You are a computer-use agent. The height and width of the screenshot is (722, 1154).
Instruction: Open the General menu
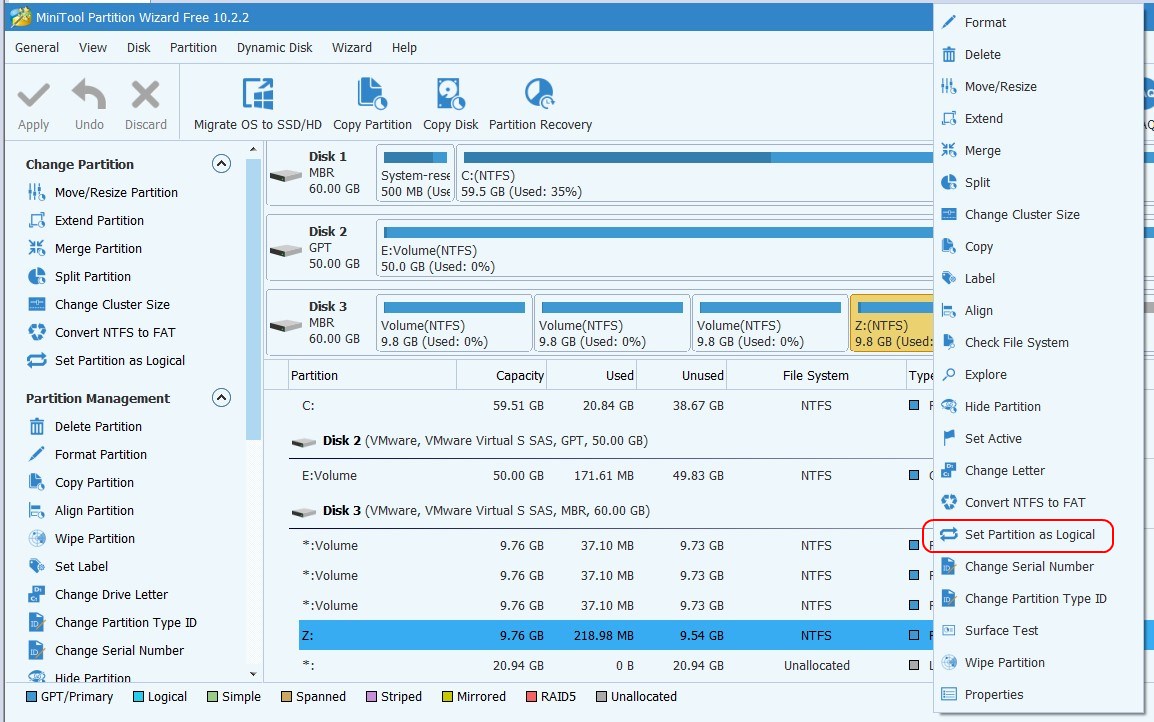click(x=37, y=48)
